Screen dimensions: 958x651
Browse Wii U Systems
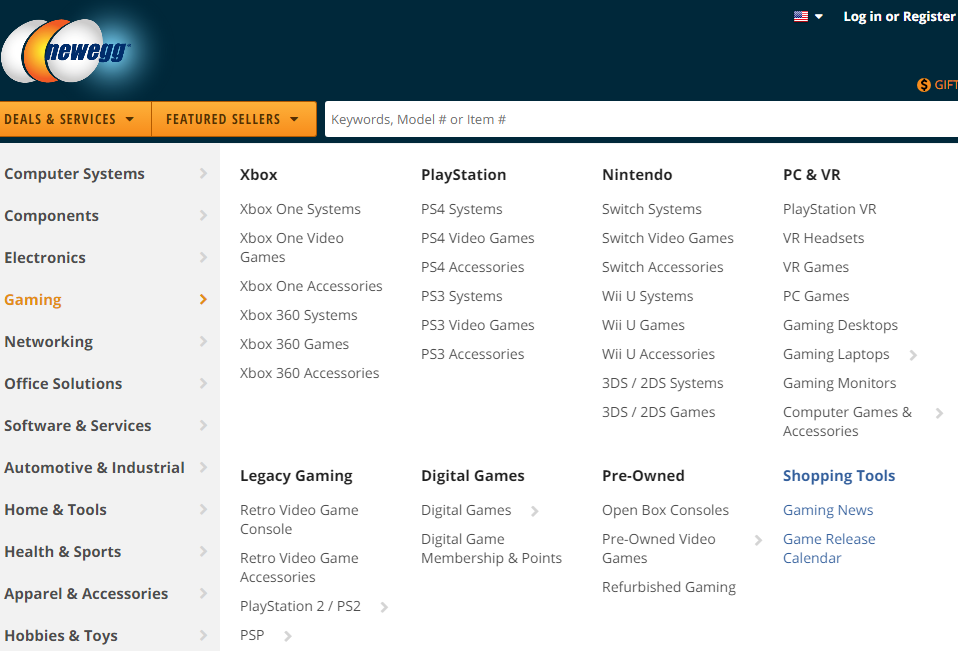pyautogui.click(x=648, y=296)
